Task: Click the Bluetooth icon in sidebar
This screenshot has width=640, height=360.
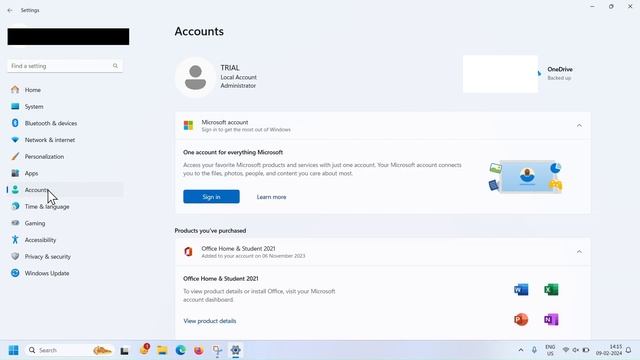Action: click(15, 123)
